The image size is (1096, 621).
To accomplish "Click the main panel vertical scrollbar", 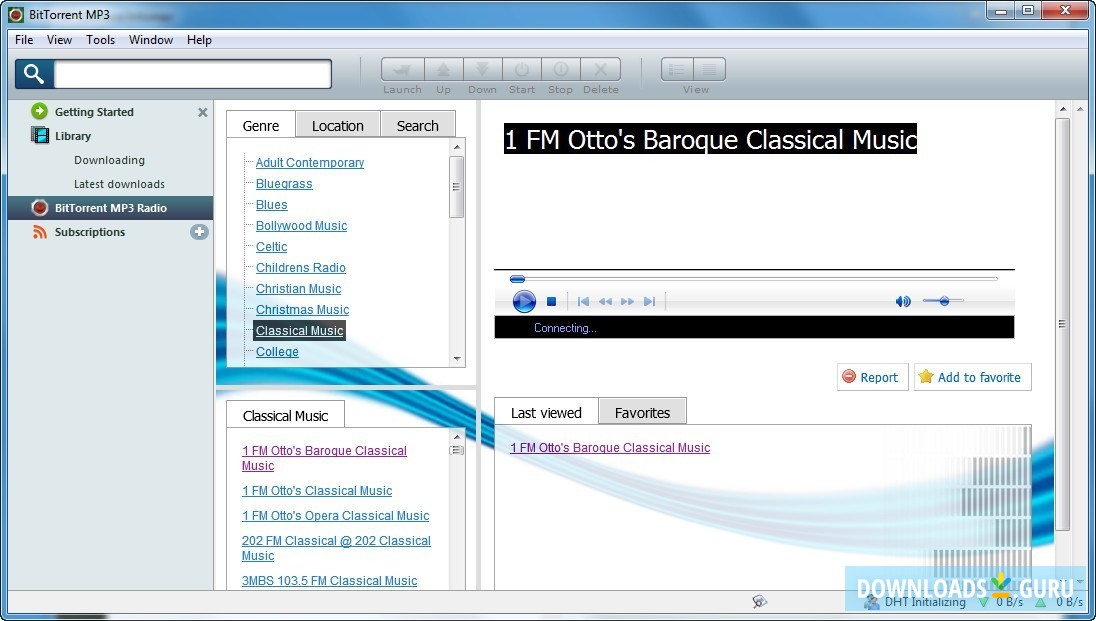I will pyautogui.click(x=1062, y=324).
